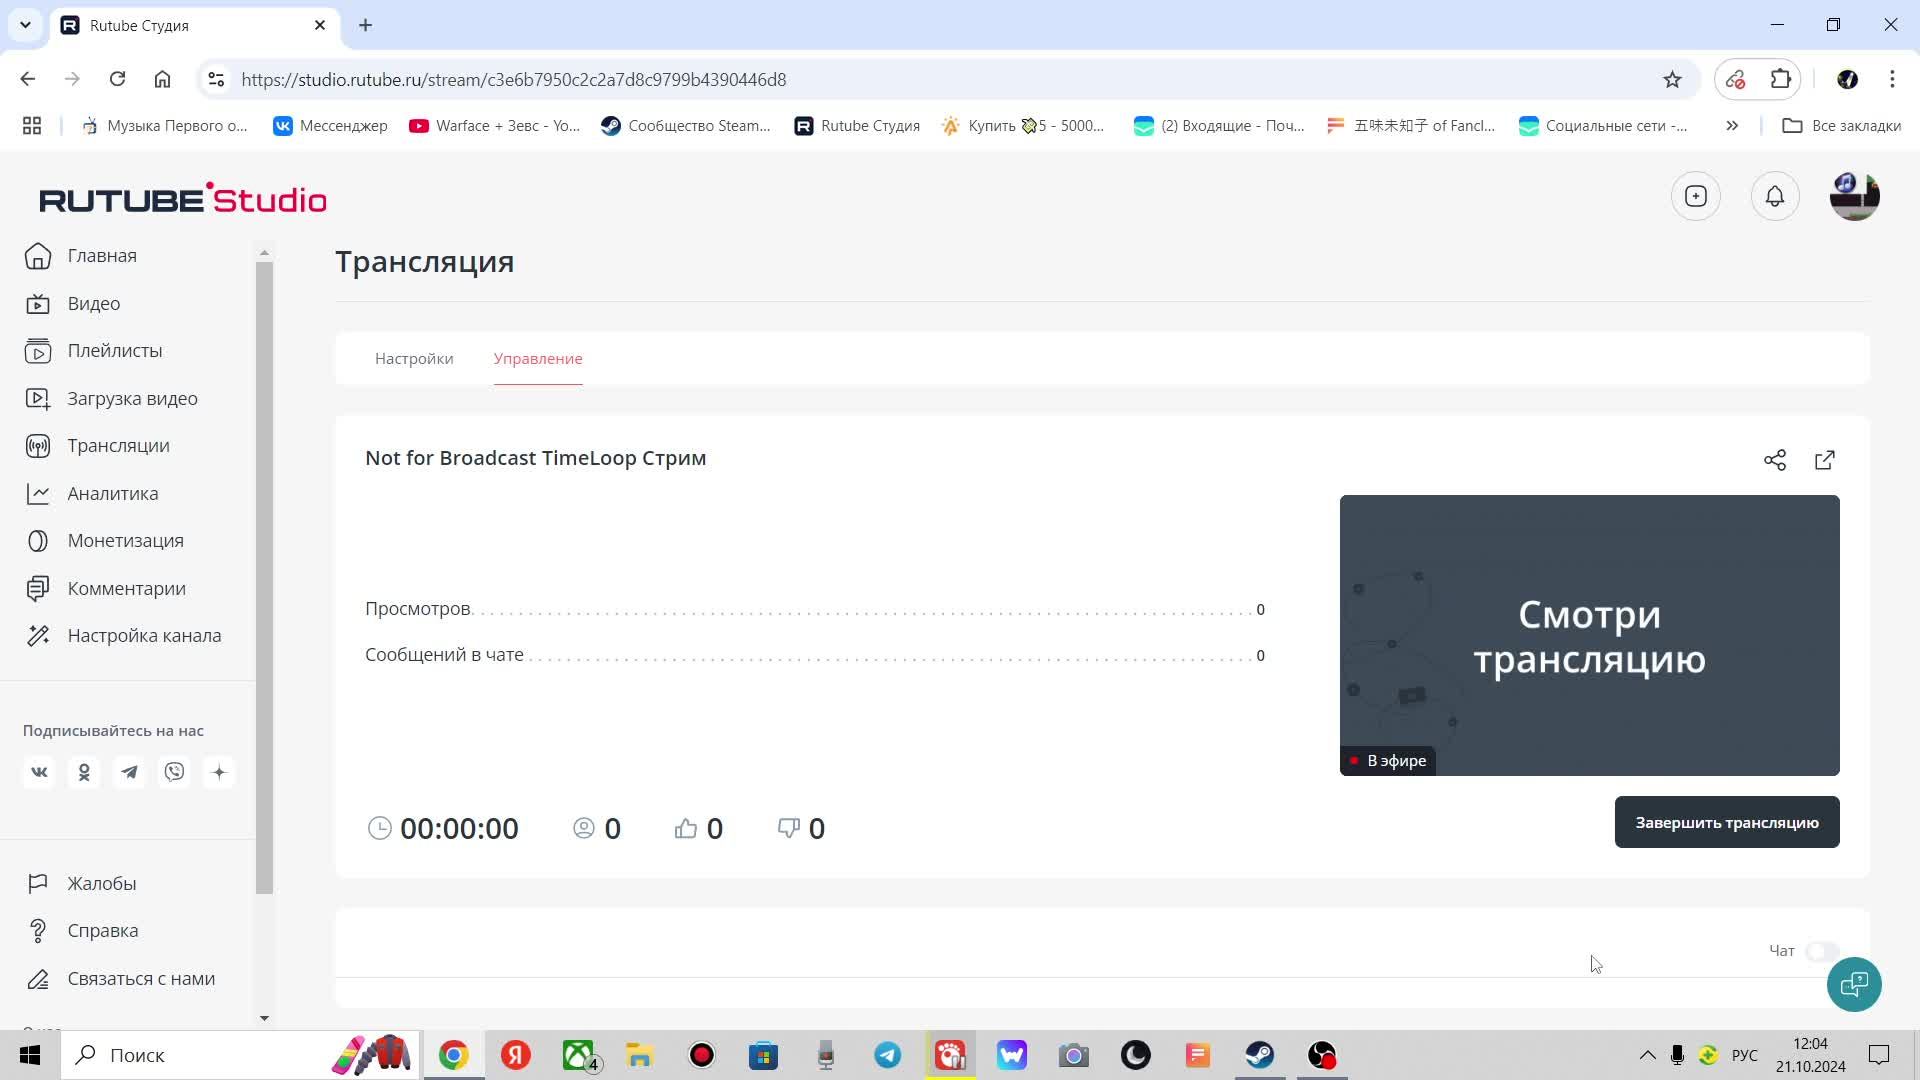Open the VK social icon in sidebar

39,771
